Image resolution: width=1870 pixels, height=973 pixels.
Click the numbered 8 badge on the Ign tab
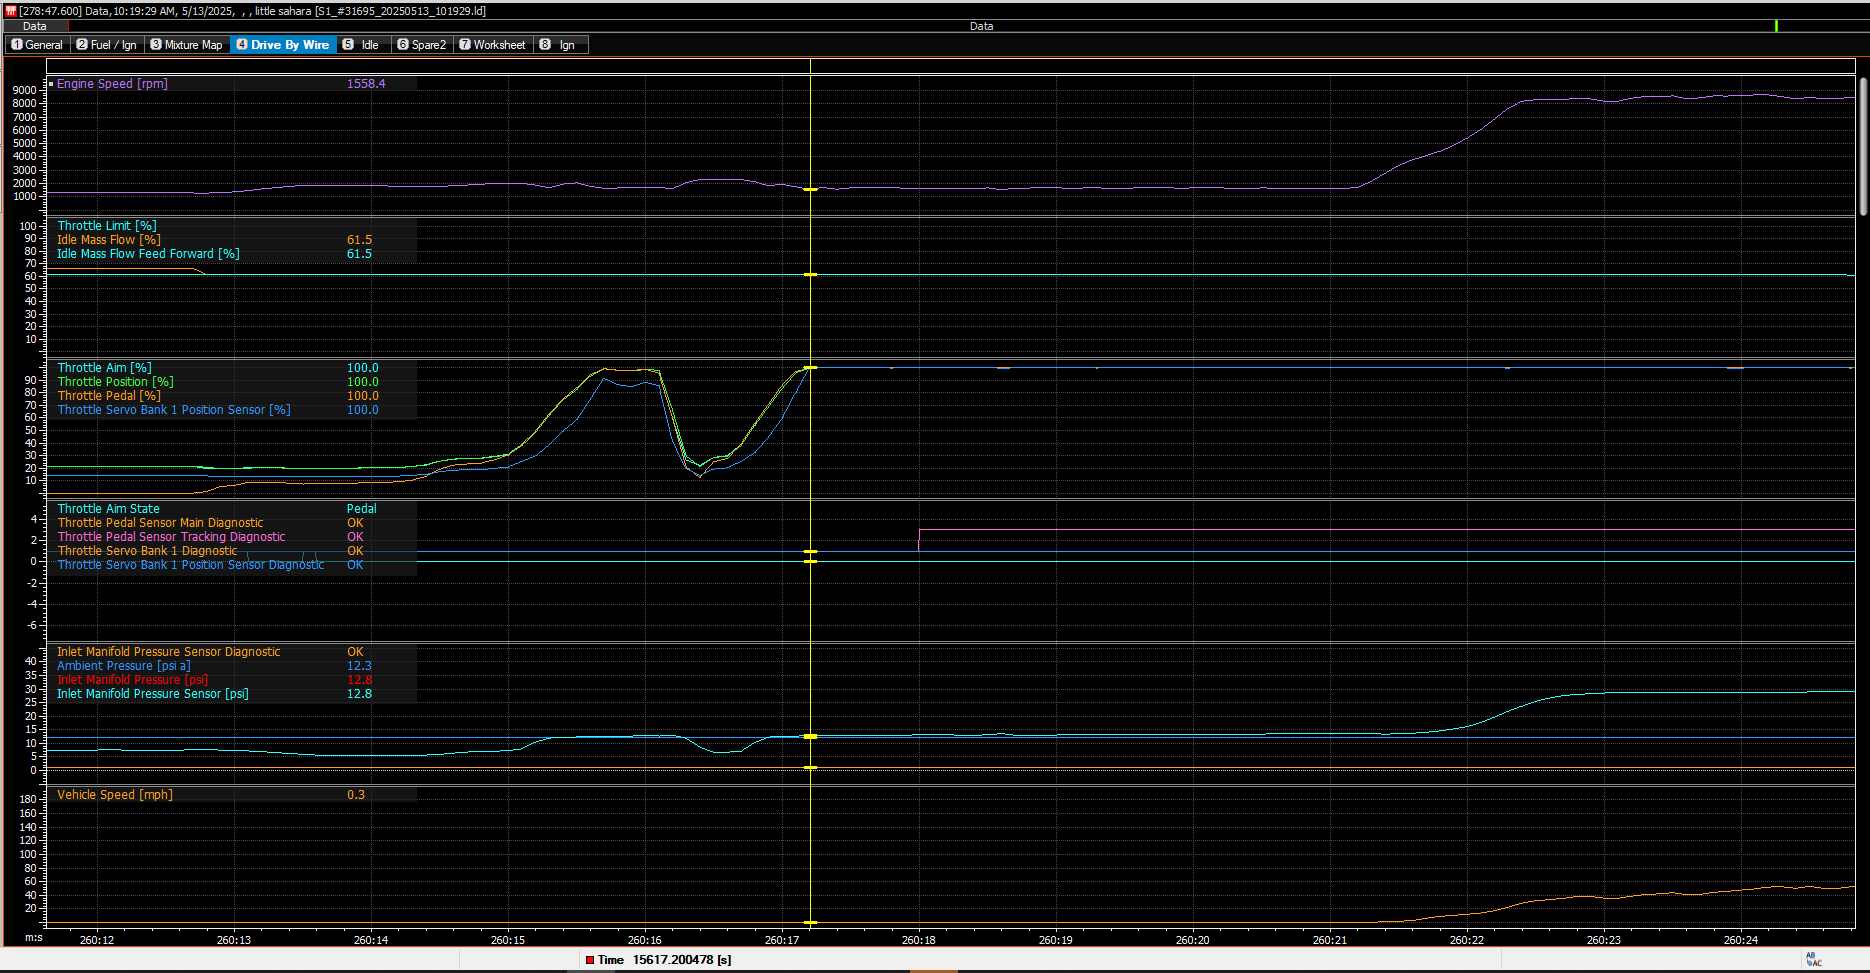(545, 44)
